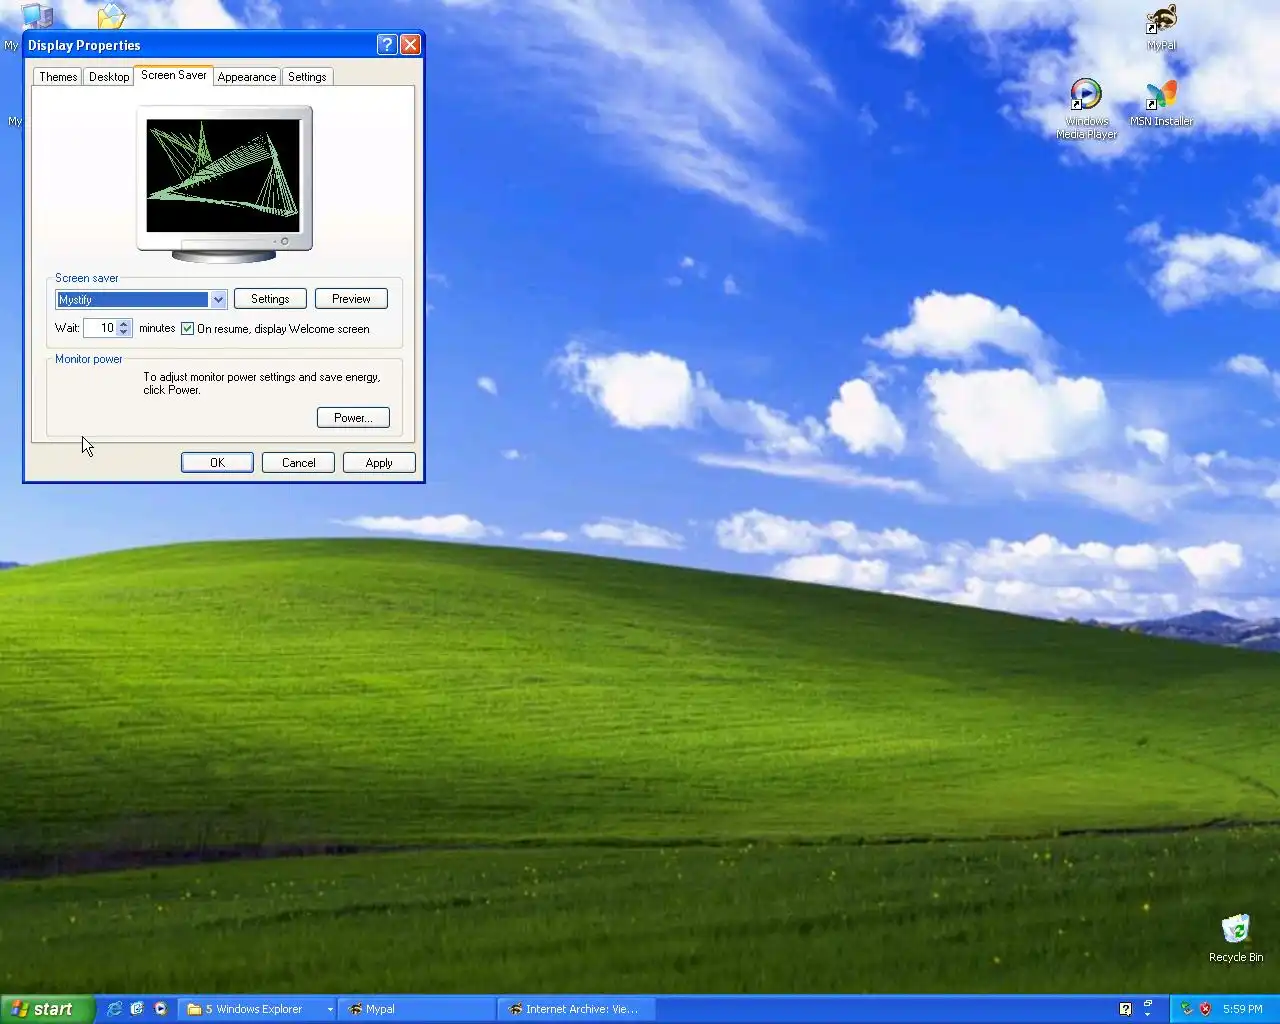Launch Internet Explorer from Quick Launch
The height and width of the screenshot is (1024, 1280).
coord(114,1009)
